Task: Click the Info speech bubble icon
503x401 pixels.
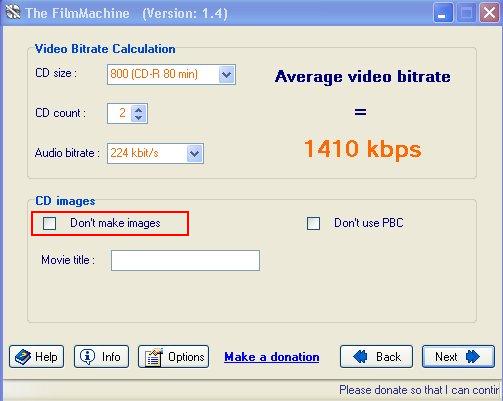Action: click(x=87, y=357)
